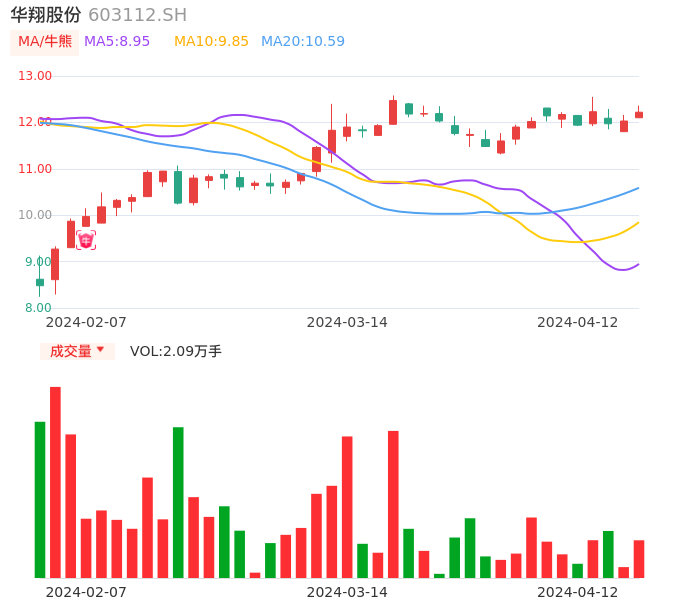
Task: Click the 13.00 price axis label
Action: pos(35,76)
